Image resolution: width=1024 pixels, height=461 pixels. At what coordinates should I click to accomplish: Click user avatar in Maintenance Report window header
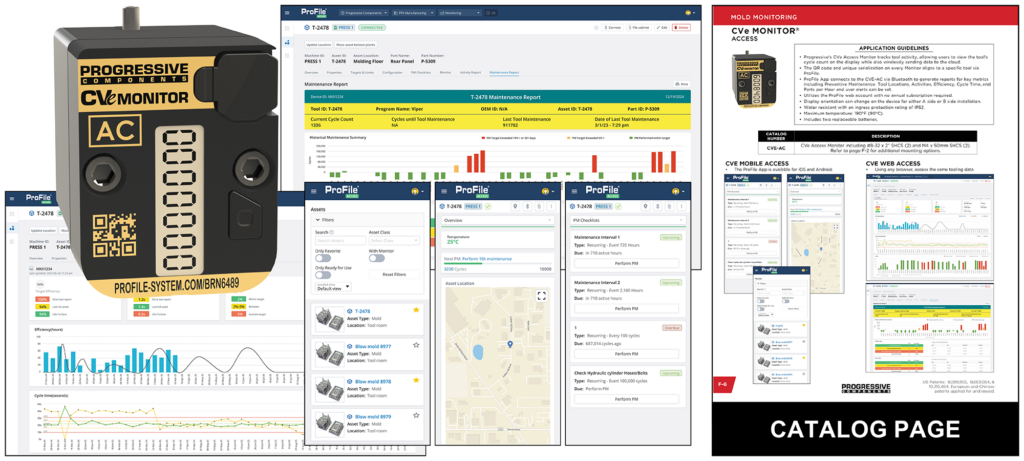pos(687,12)
